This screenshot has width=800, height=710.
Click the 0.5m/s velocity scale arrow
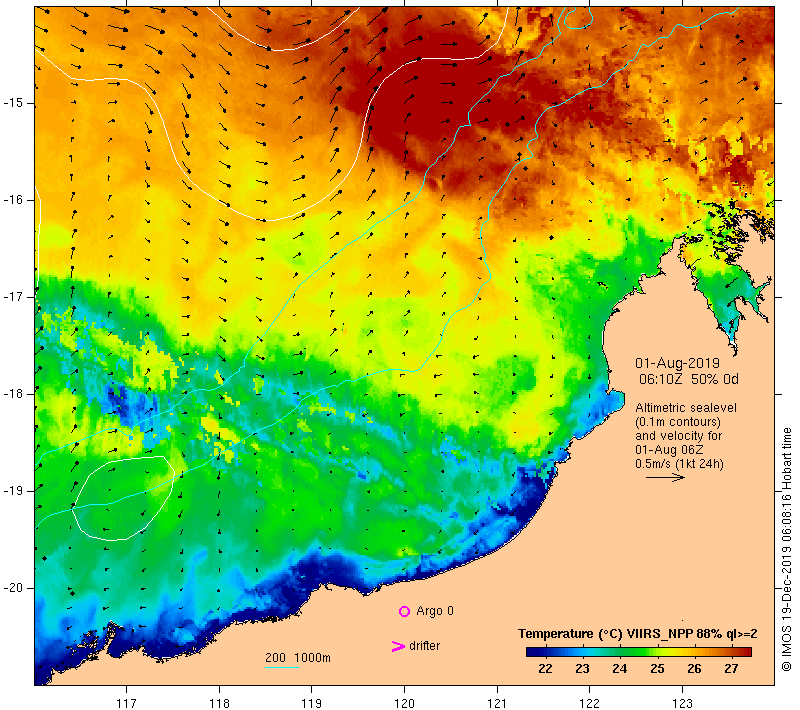(x=665, y=477)
